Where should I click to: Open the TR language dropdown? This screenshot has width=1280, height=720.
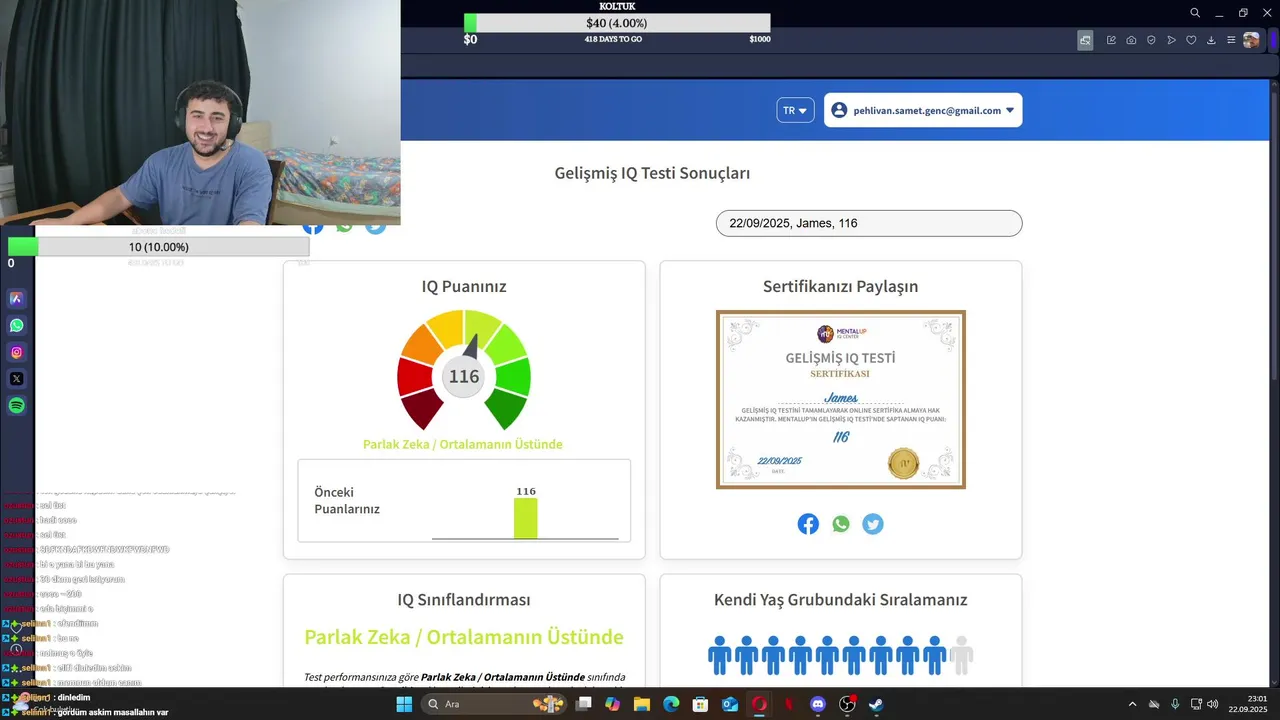[x=795, y=110]
